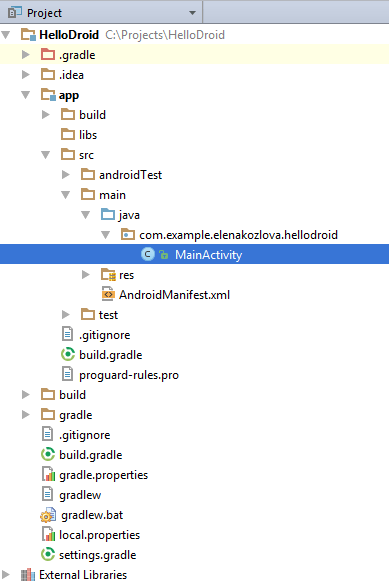Viewport: 389px width, 583px height.
Task: Click the app module folder icon
Action: (48, 94)
